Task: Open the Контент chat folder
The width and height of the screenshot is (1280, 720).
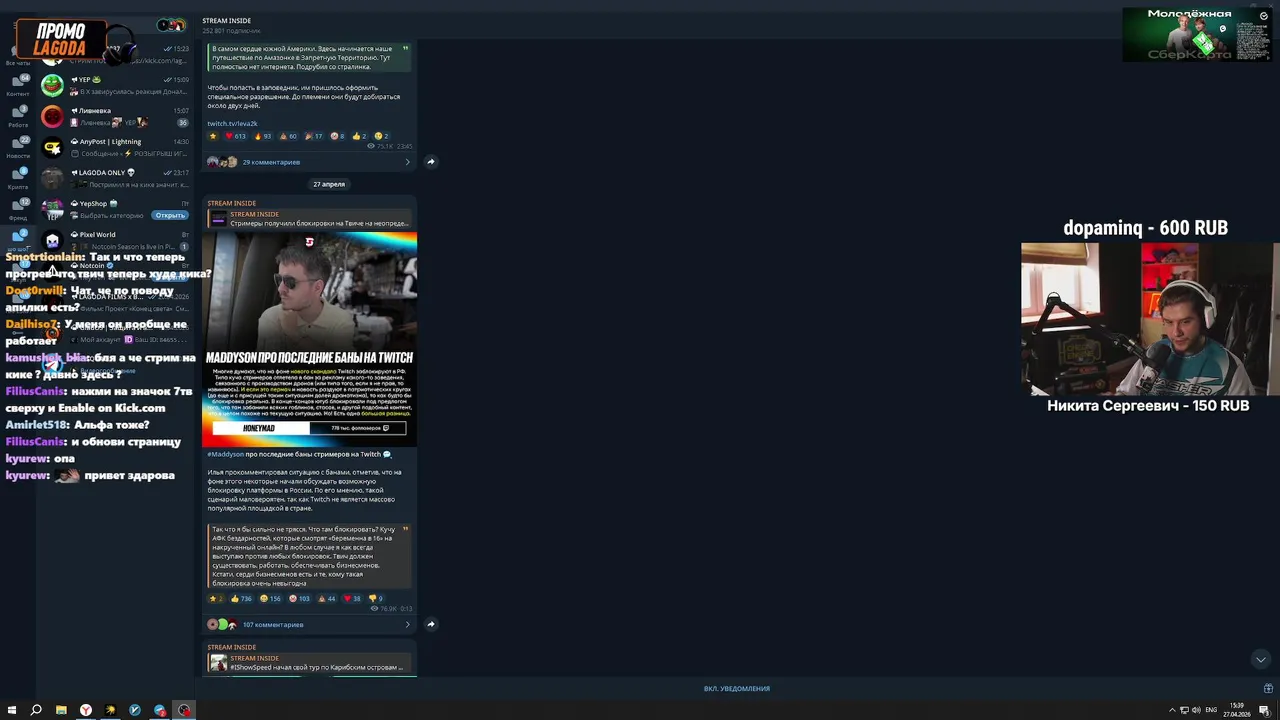Action: [x=18, y=87]
